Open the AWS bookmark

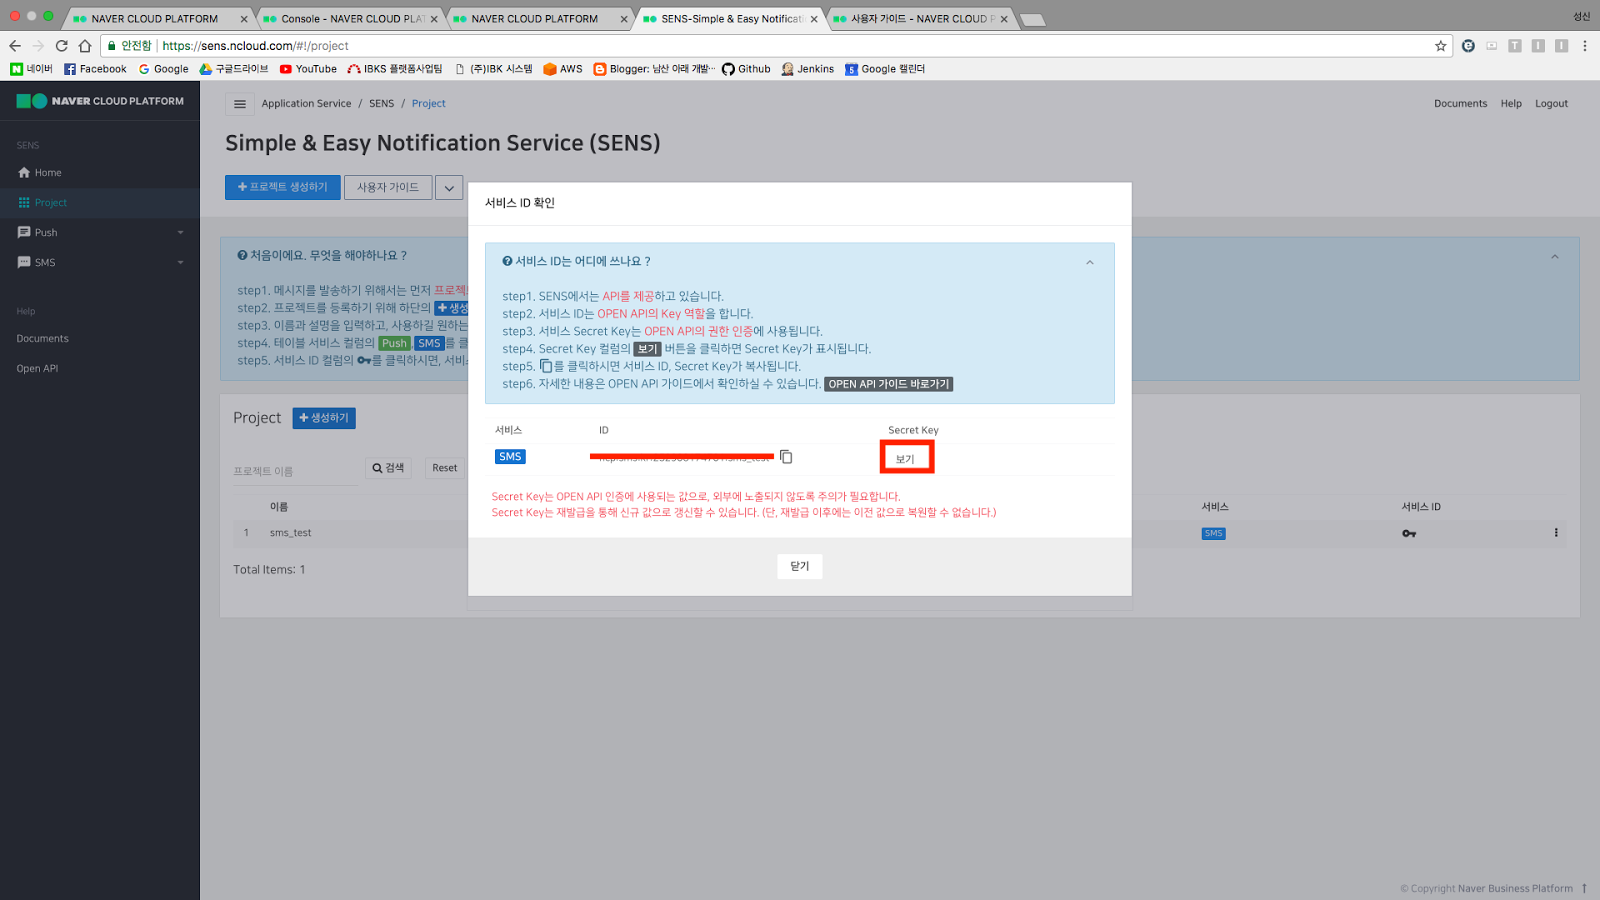[x=563, y=69]
